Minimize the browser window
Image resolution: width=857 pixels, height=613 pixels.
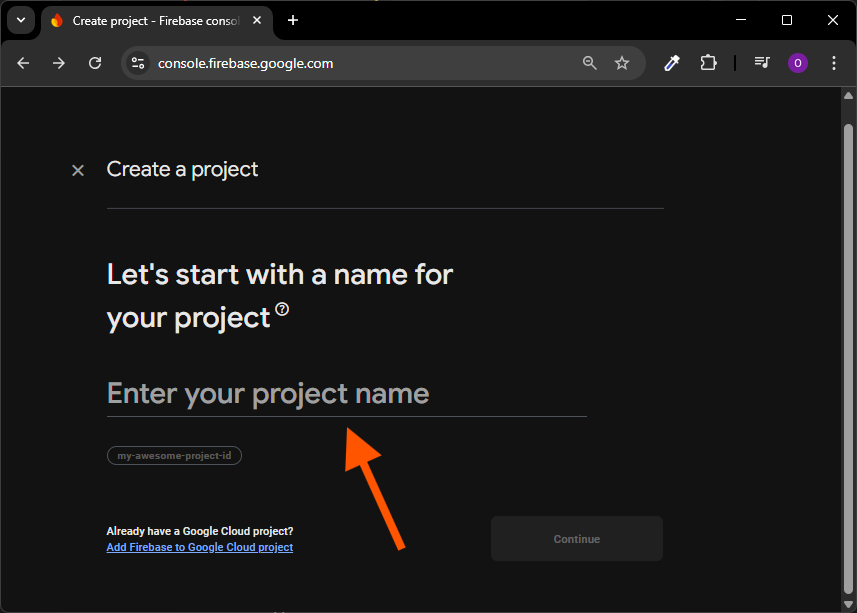741,20
